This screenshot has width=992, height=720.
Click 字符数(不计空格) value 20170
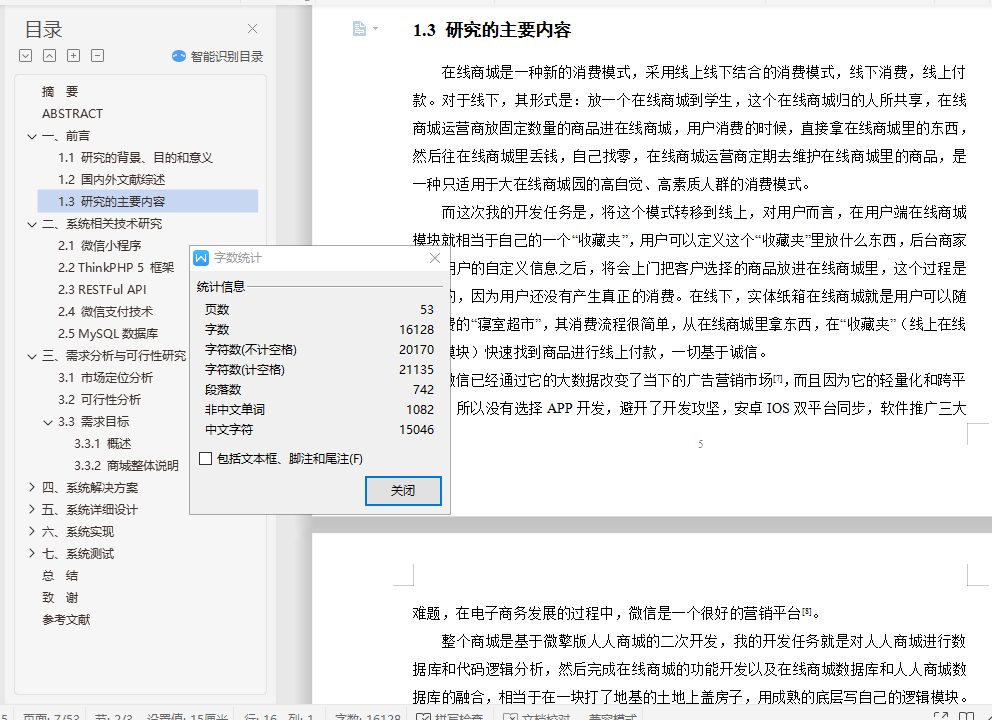tap(416, 349)
